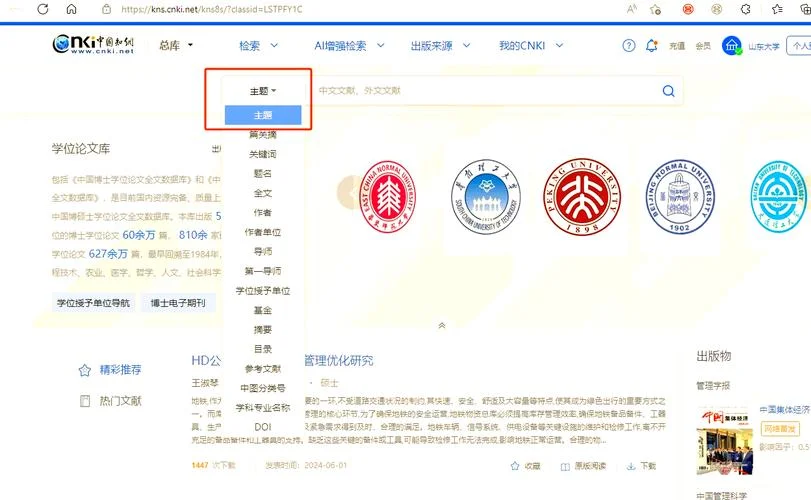Click 中国集体经济 journal cover thumbnail
The width and height of the screenshot is (811, 500).
(724, 441)
